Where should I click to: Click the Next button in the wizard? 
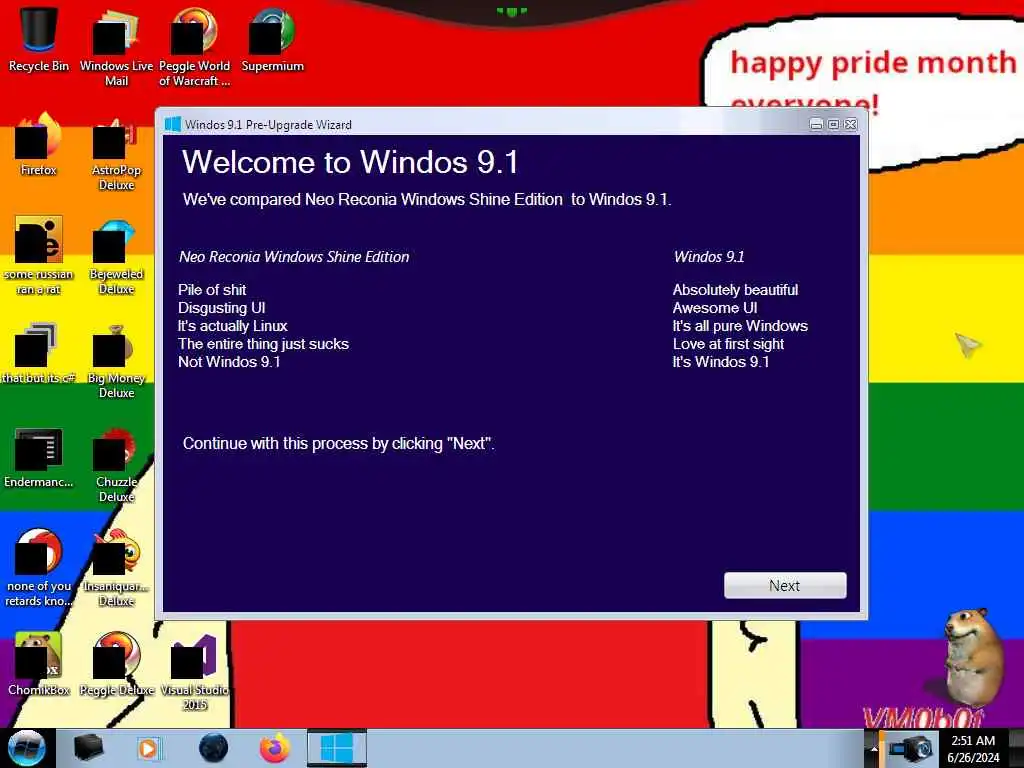785,585
